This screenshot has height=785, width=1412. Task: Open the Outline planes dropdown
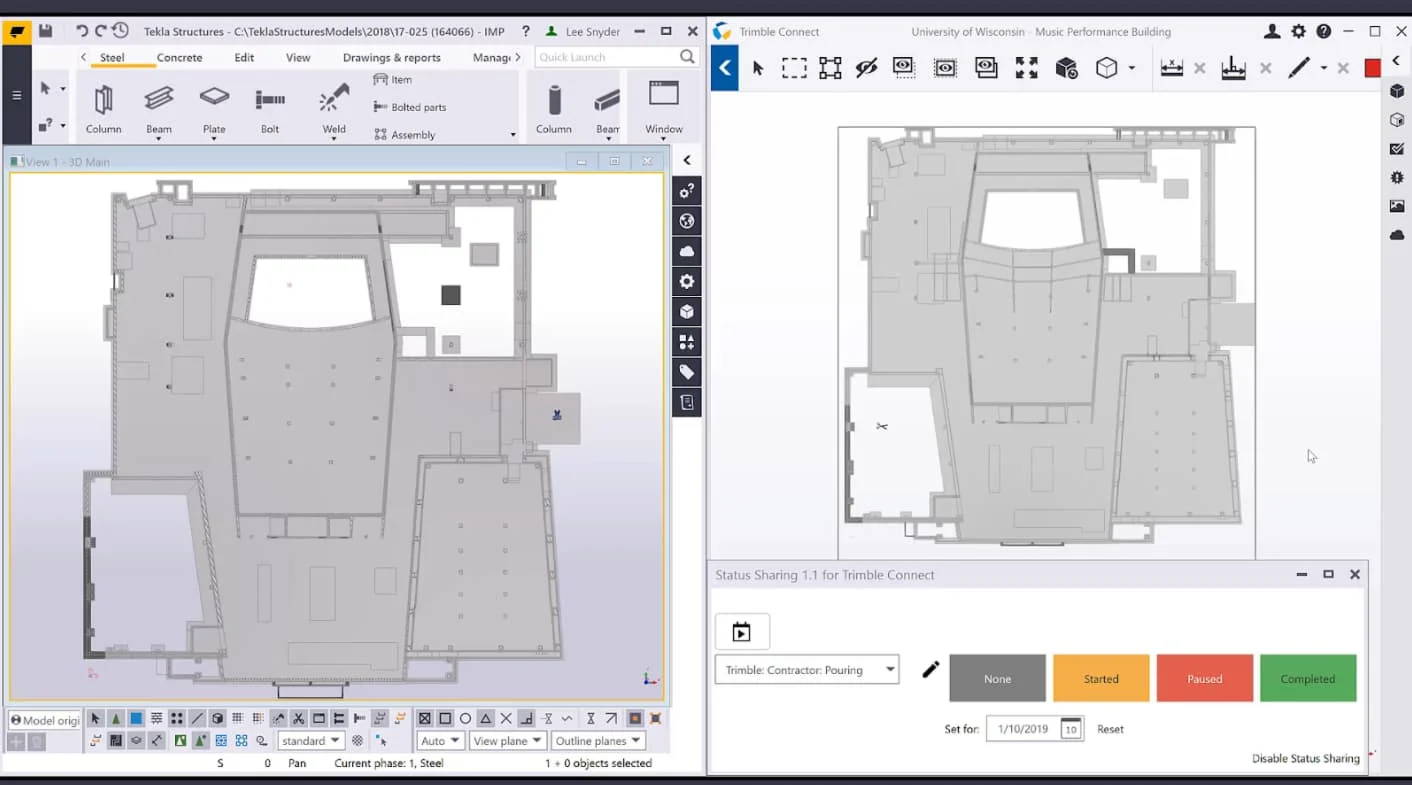click(598, 741)
